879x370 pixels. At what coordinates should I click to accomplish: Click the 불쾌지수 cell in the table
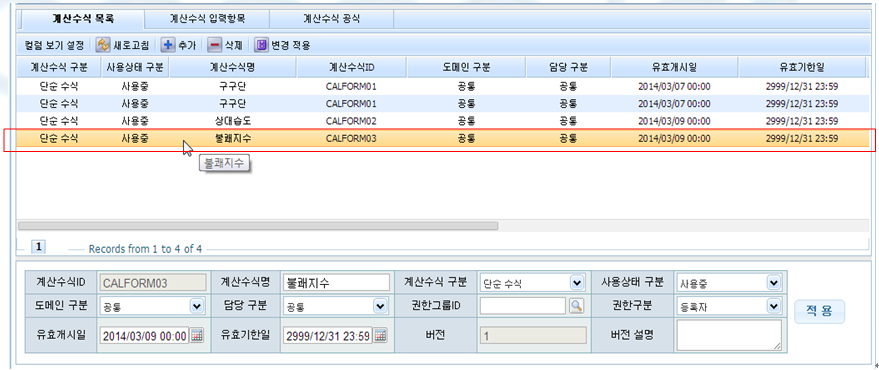(x=233, y=138)
